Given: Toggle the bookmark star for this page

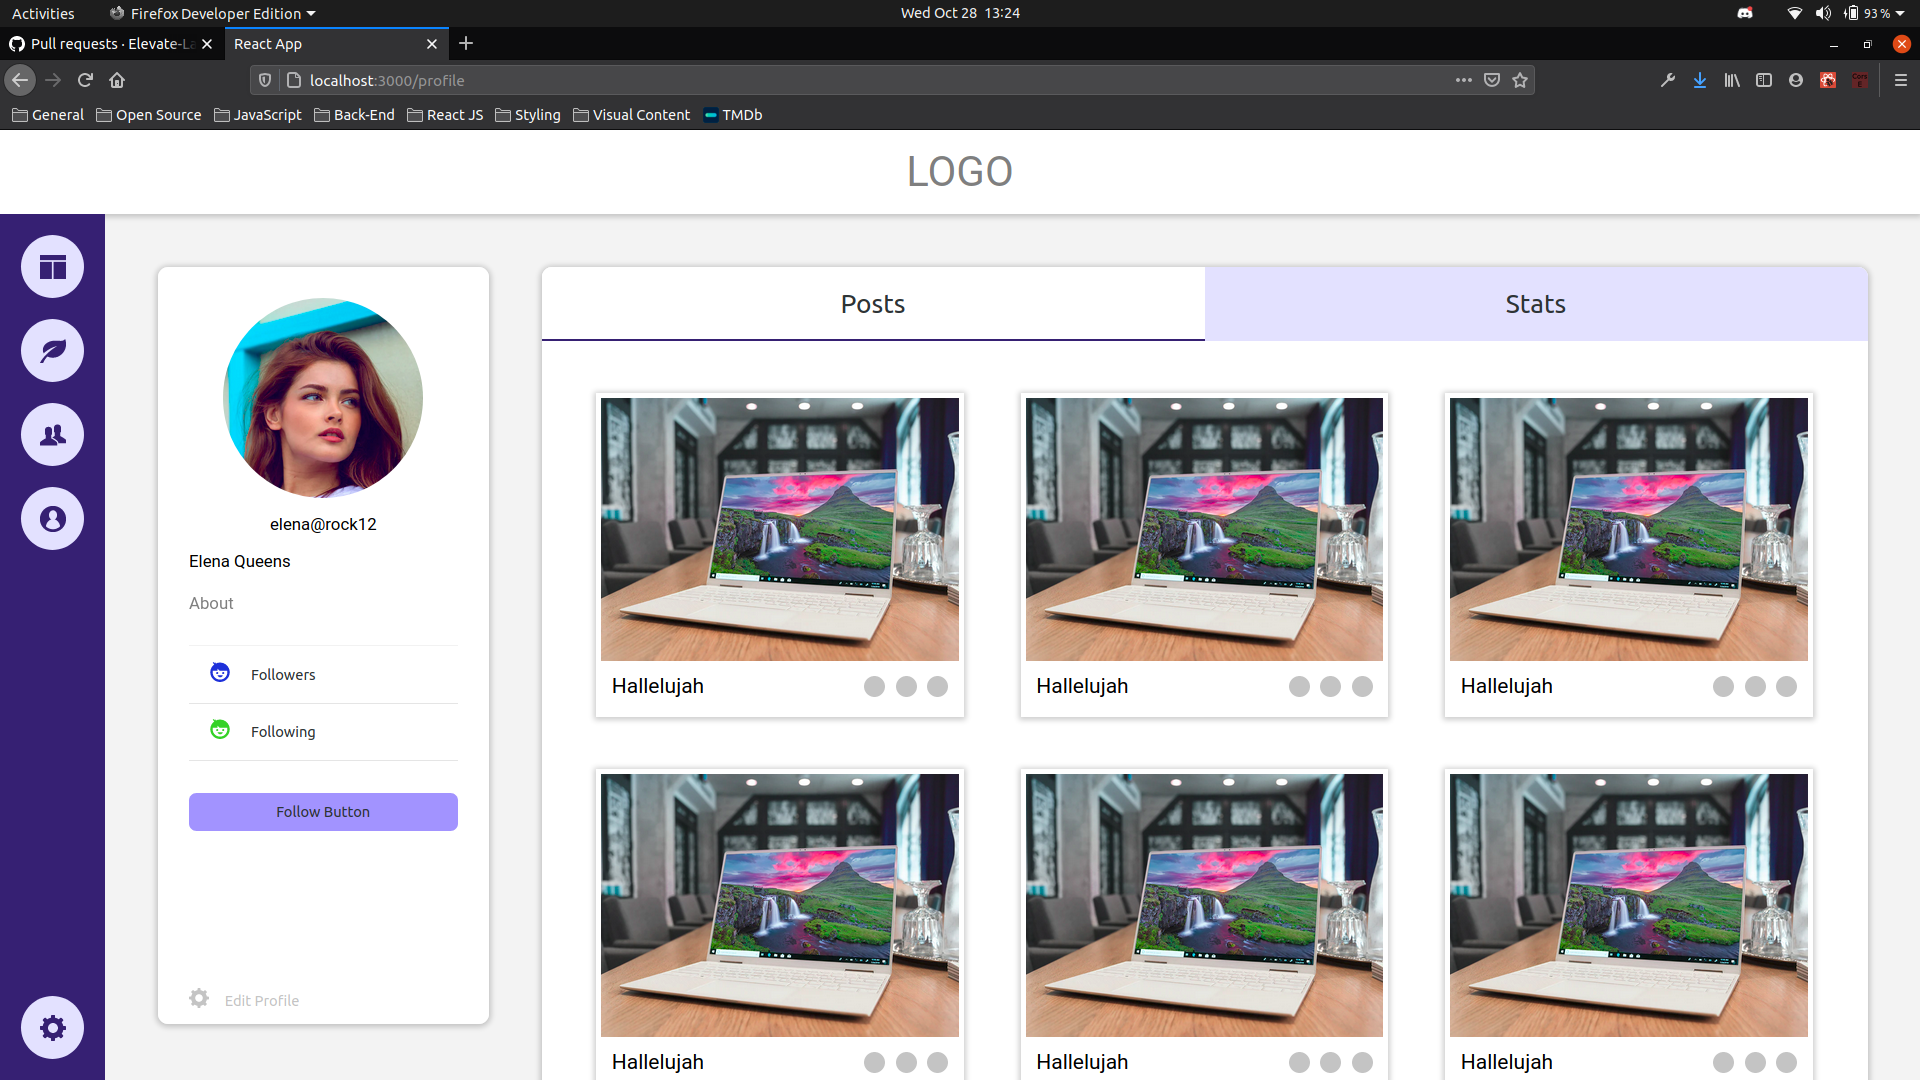Looking at the screenshot, I should (1521, 80).
